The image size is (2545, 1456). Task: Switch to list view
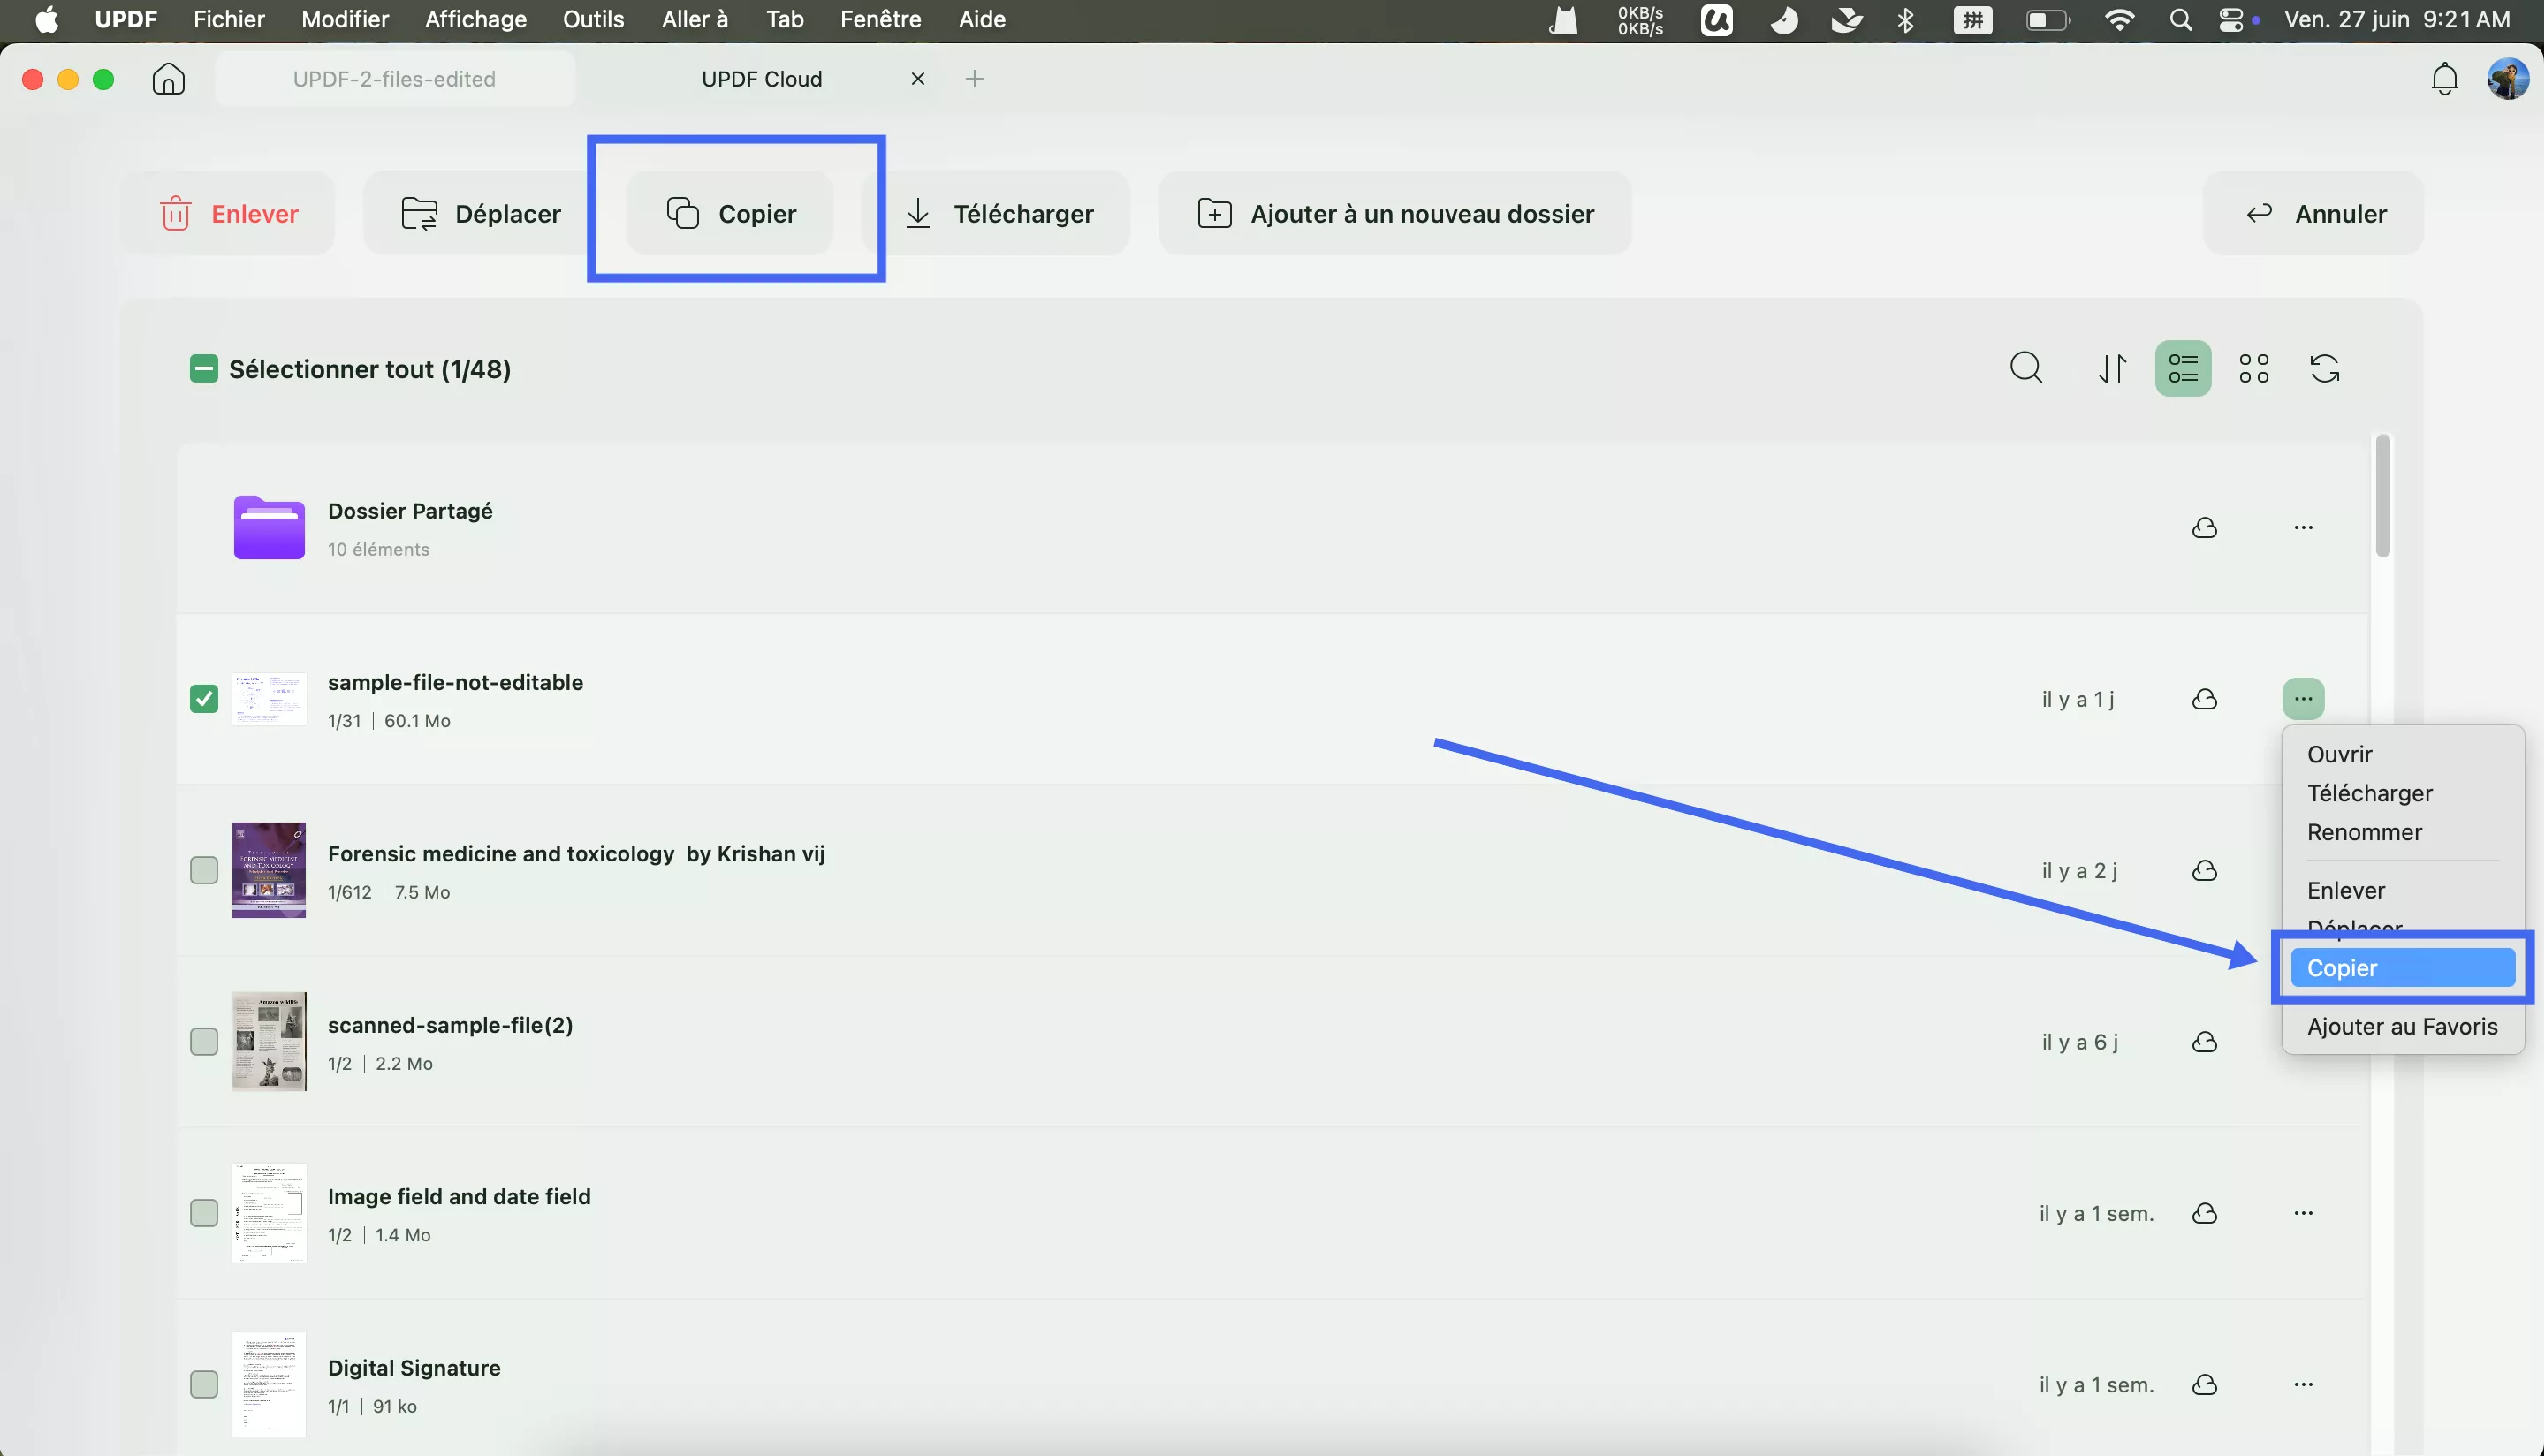(2183, 368)
